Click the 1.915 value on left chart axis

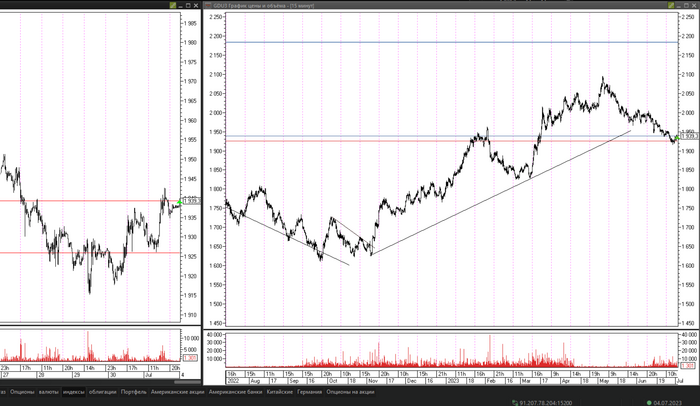(x=192, y=295)
